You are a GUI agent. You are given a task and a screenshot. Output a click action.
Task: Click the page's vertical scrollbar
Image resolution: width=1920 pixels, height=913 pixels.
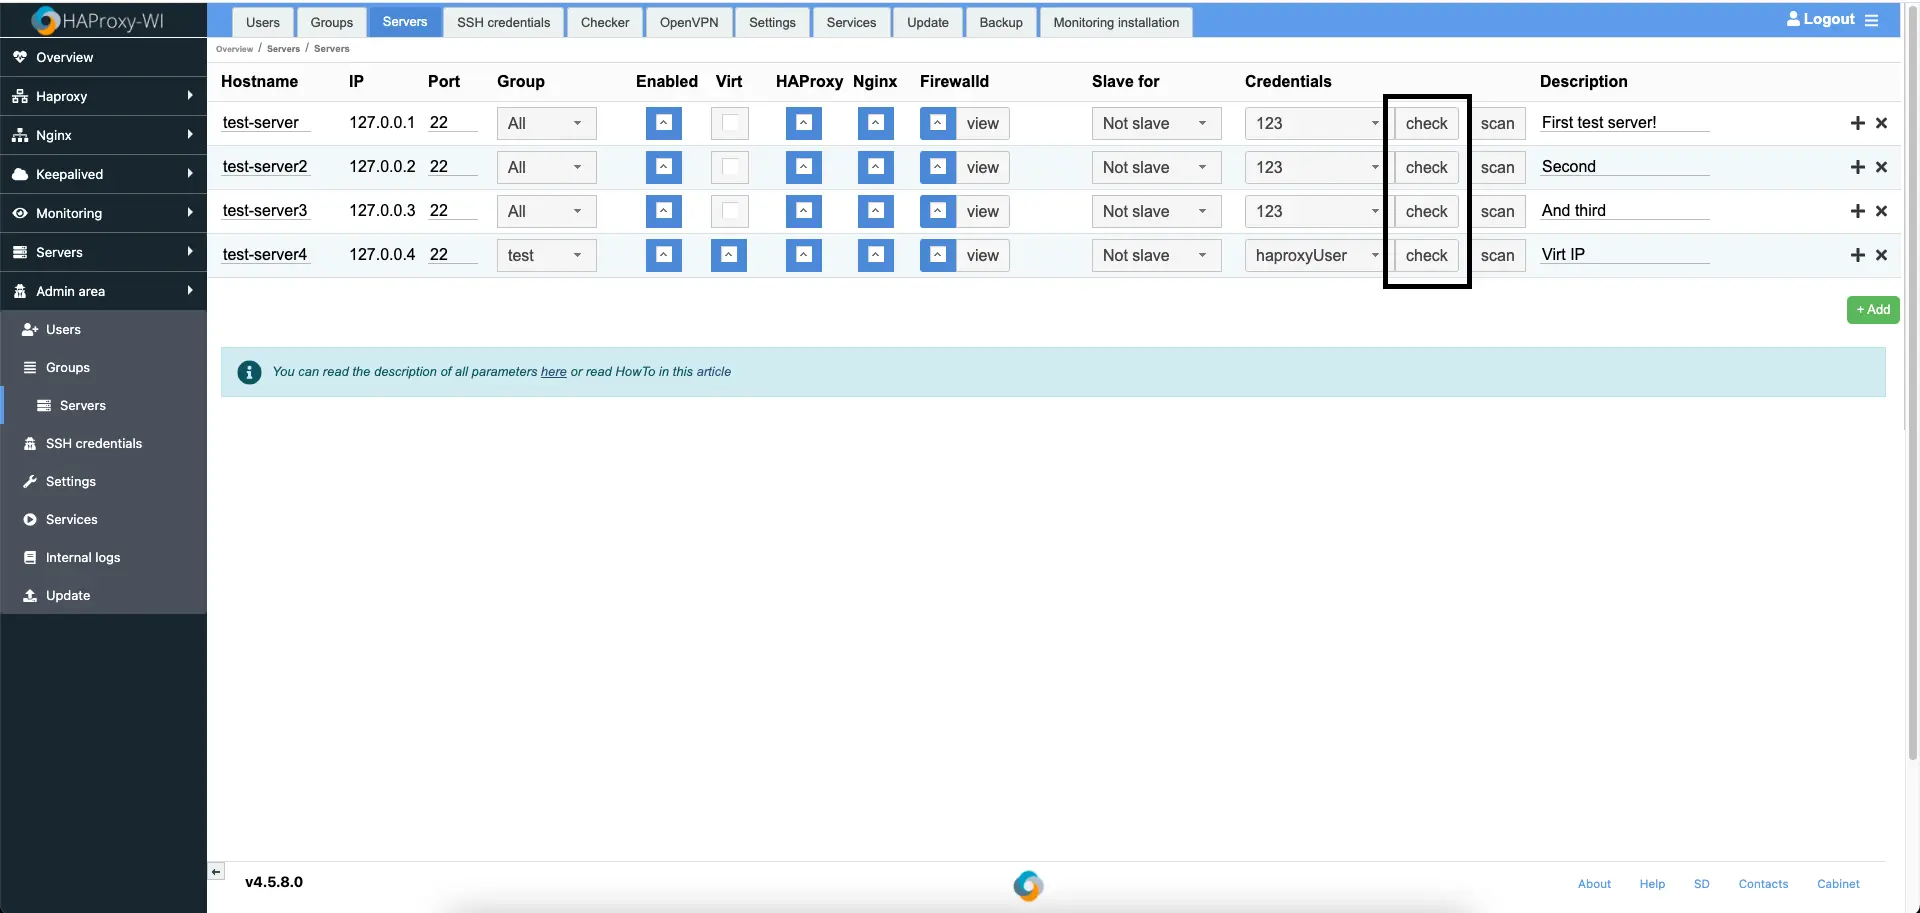click(1911, 400)
